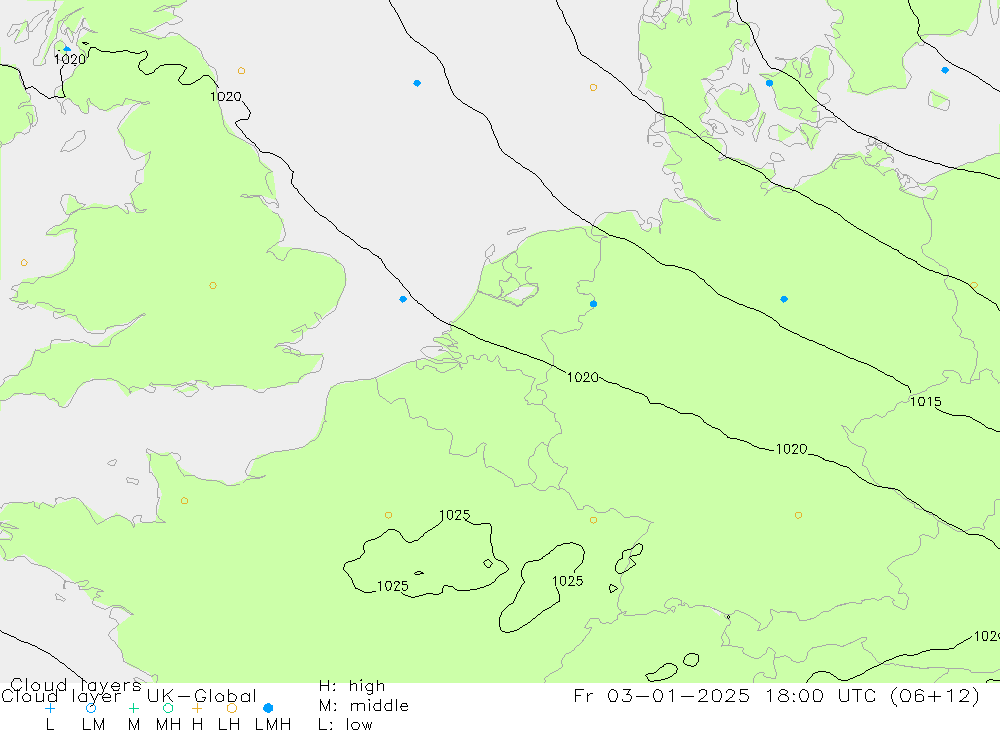The width and height of the screenshot is (1000, 733).
Task: Select the blue LMH dot on Dutch-German border
Action: click(x=594, y=304)
